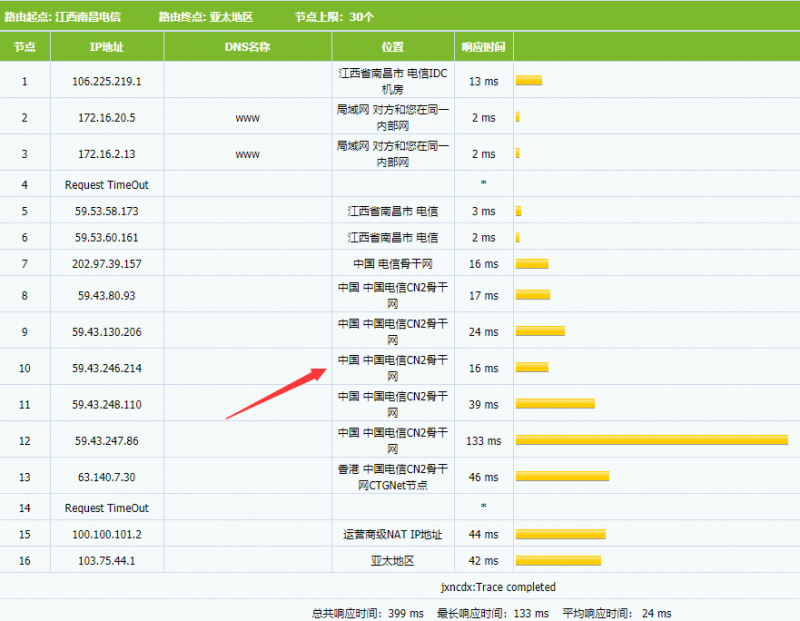The image size is (800, 621).
Task: Click the 节点 column header
Action: [x=24, y=47]
